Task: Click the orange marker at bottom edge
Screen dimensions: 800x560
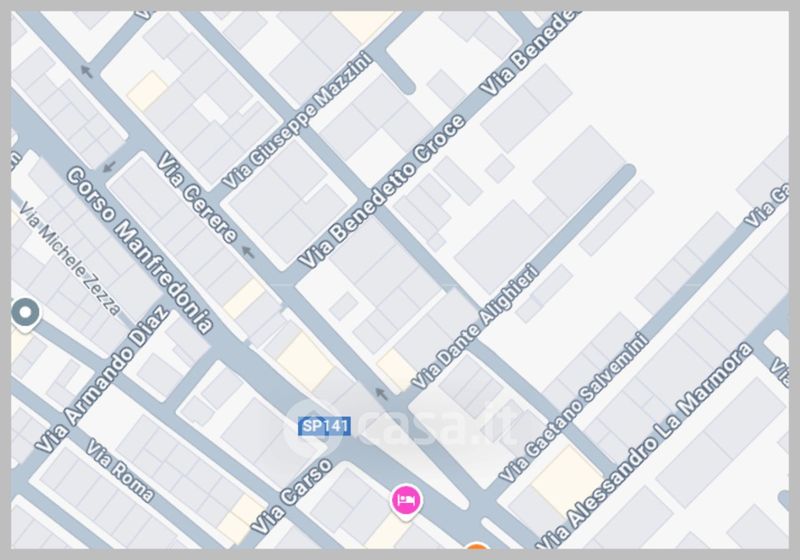Action: coord(477,546)
